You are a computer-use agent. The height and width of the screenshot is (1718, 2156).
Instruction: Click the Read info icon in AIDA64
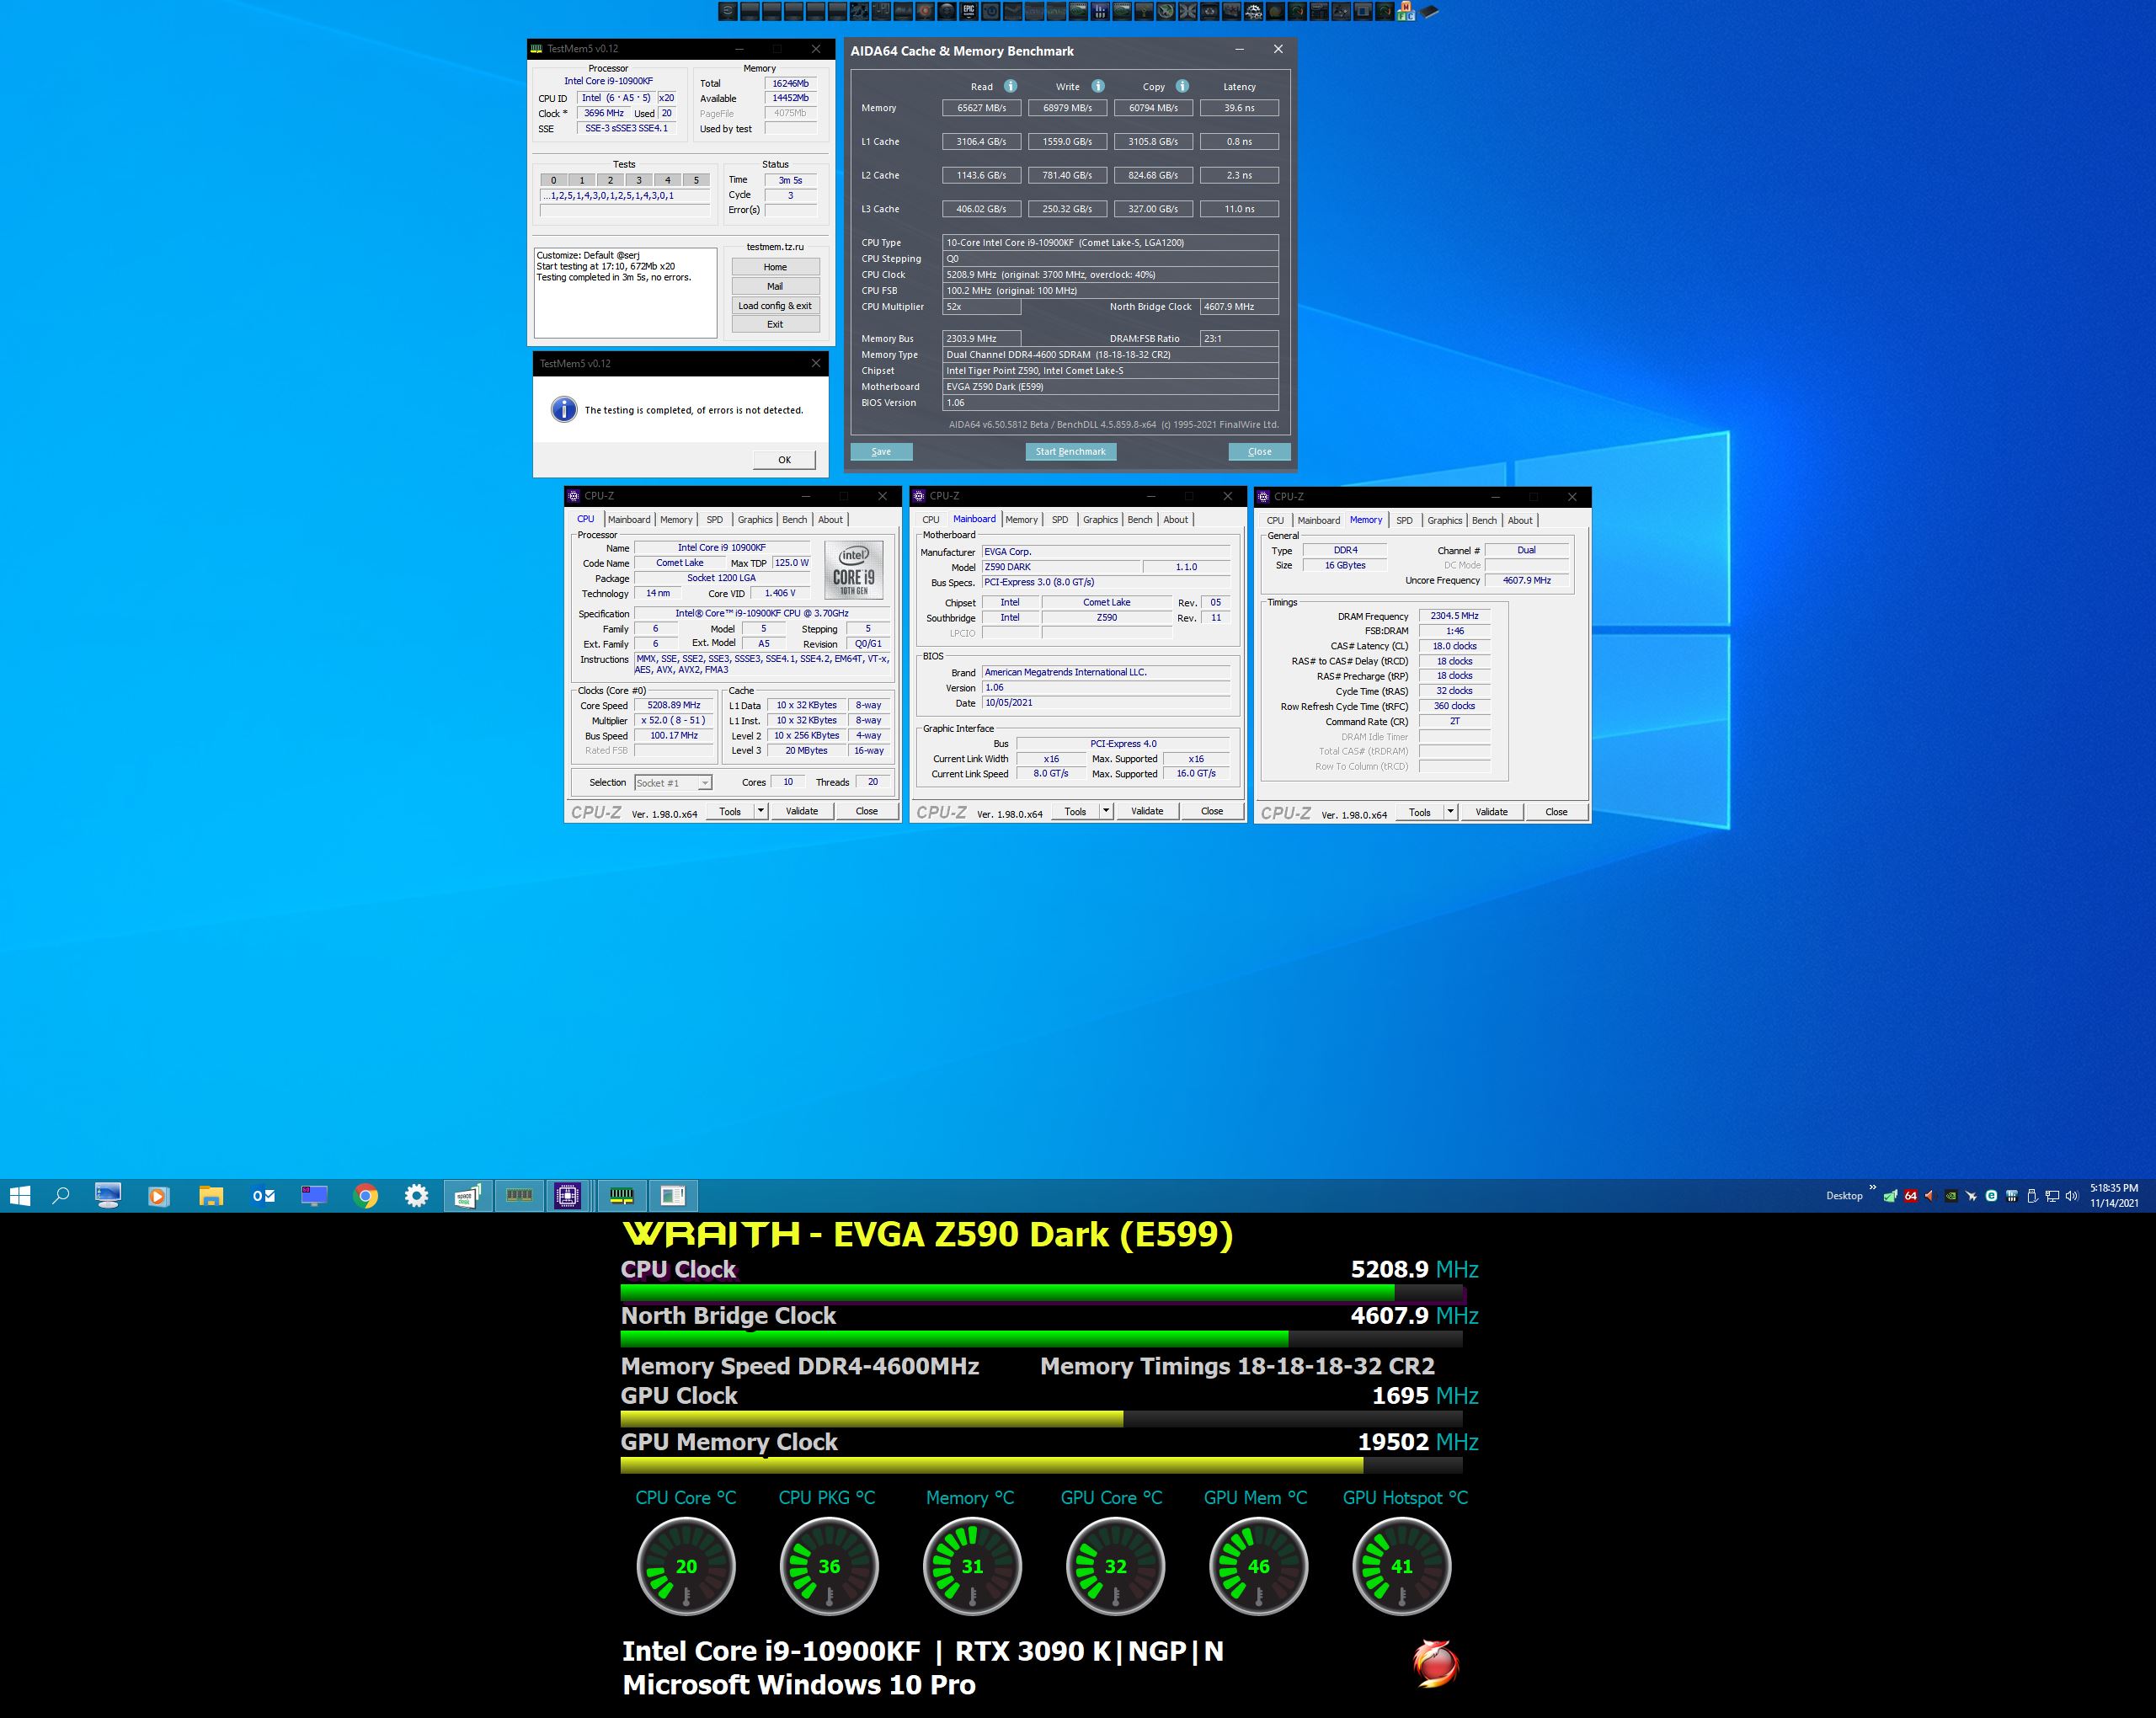[x=1010, y=86]
